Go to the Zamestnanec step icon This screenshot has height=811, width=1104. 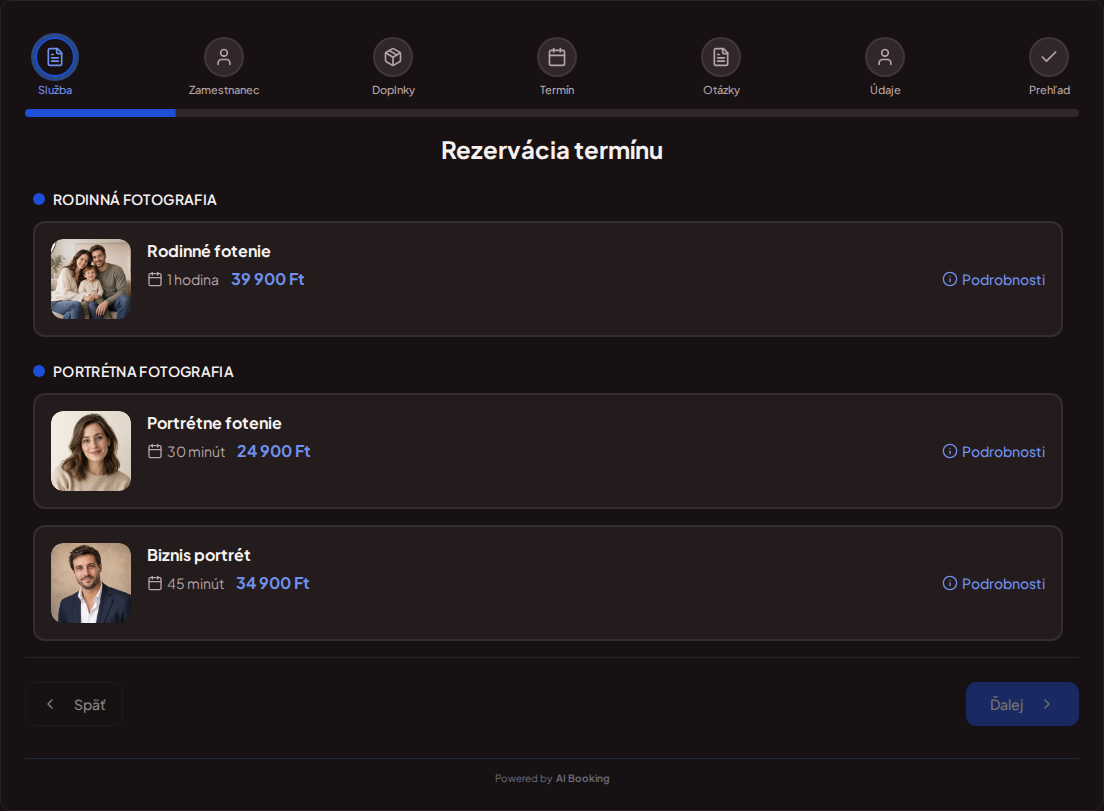[224, 57]
